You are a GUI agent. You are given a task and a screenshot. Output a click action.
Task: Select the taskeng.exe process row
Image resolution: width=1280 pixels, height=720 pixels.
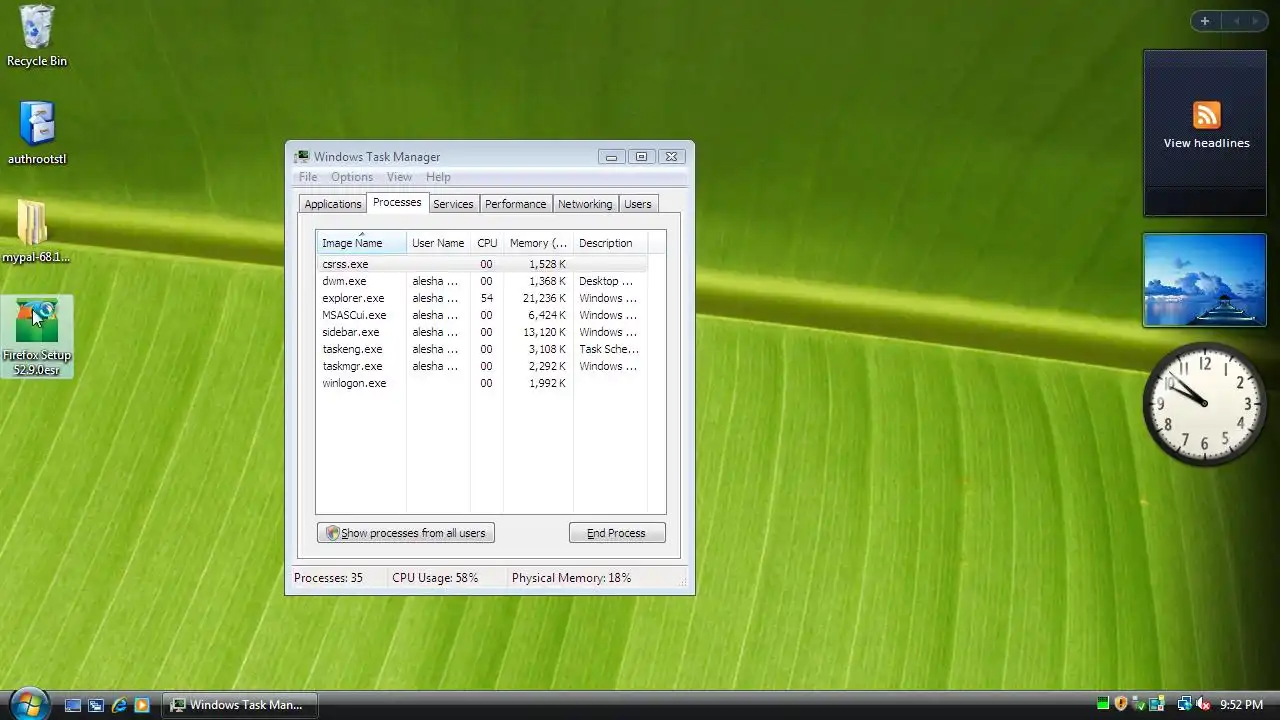(482, 349)
